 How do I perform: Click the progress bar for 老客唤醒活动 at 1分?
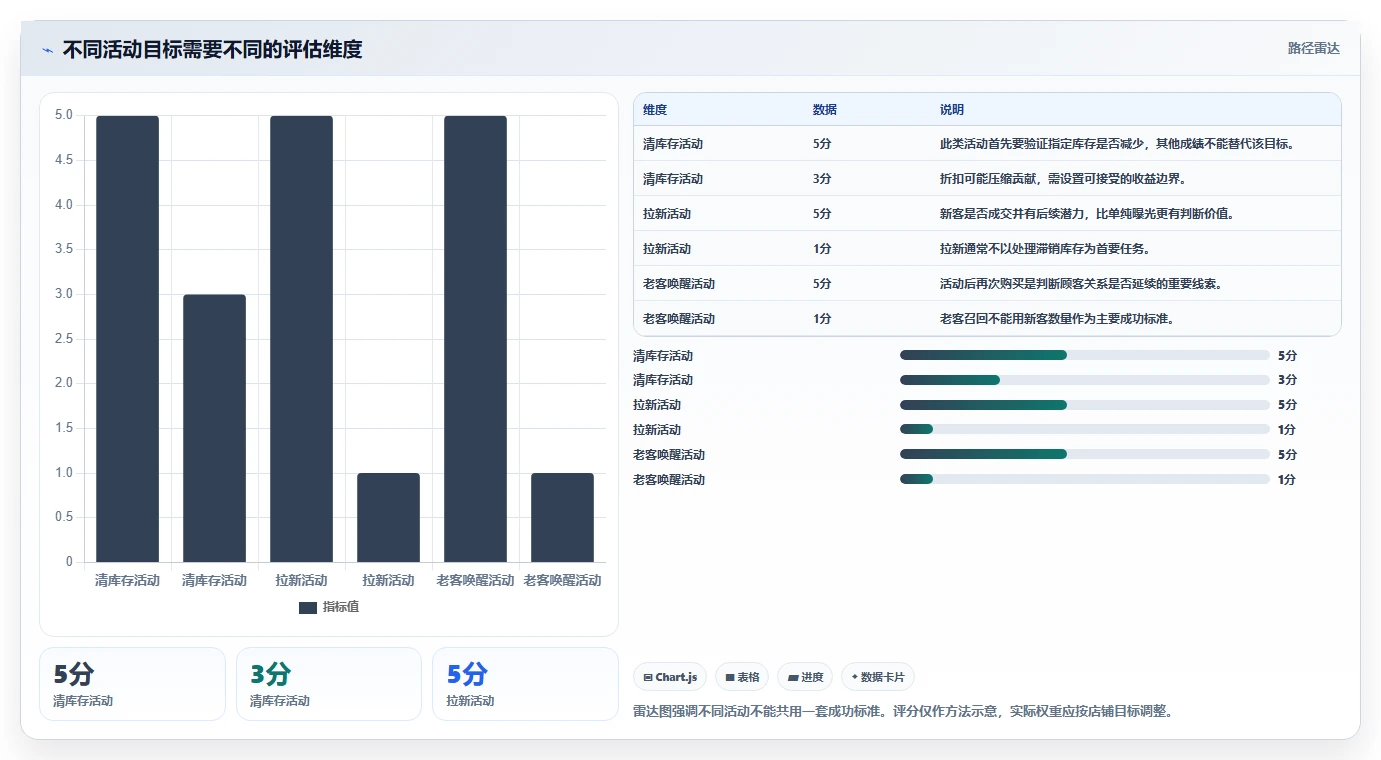pos(1085,479)
